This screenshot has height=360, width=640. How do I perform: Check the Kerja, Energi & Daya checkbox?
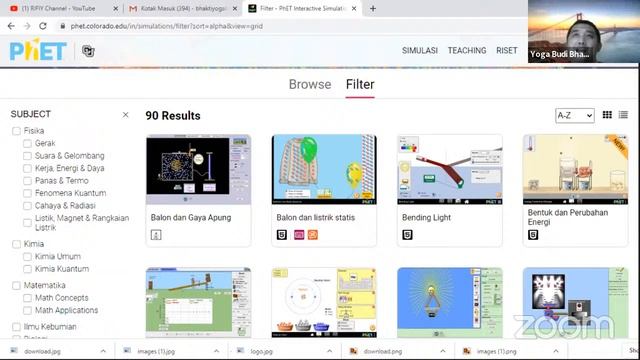click(27, 169)
